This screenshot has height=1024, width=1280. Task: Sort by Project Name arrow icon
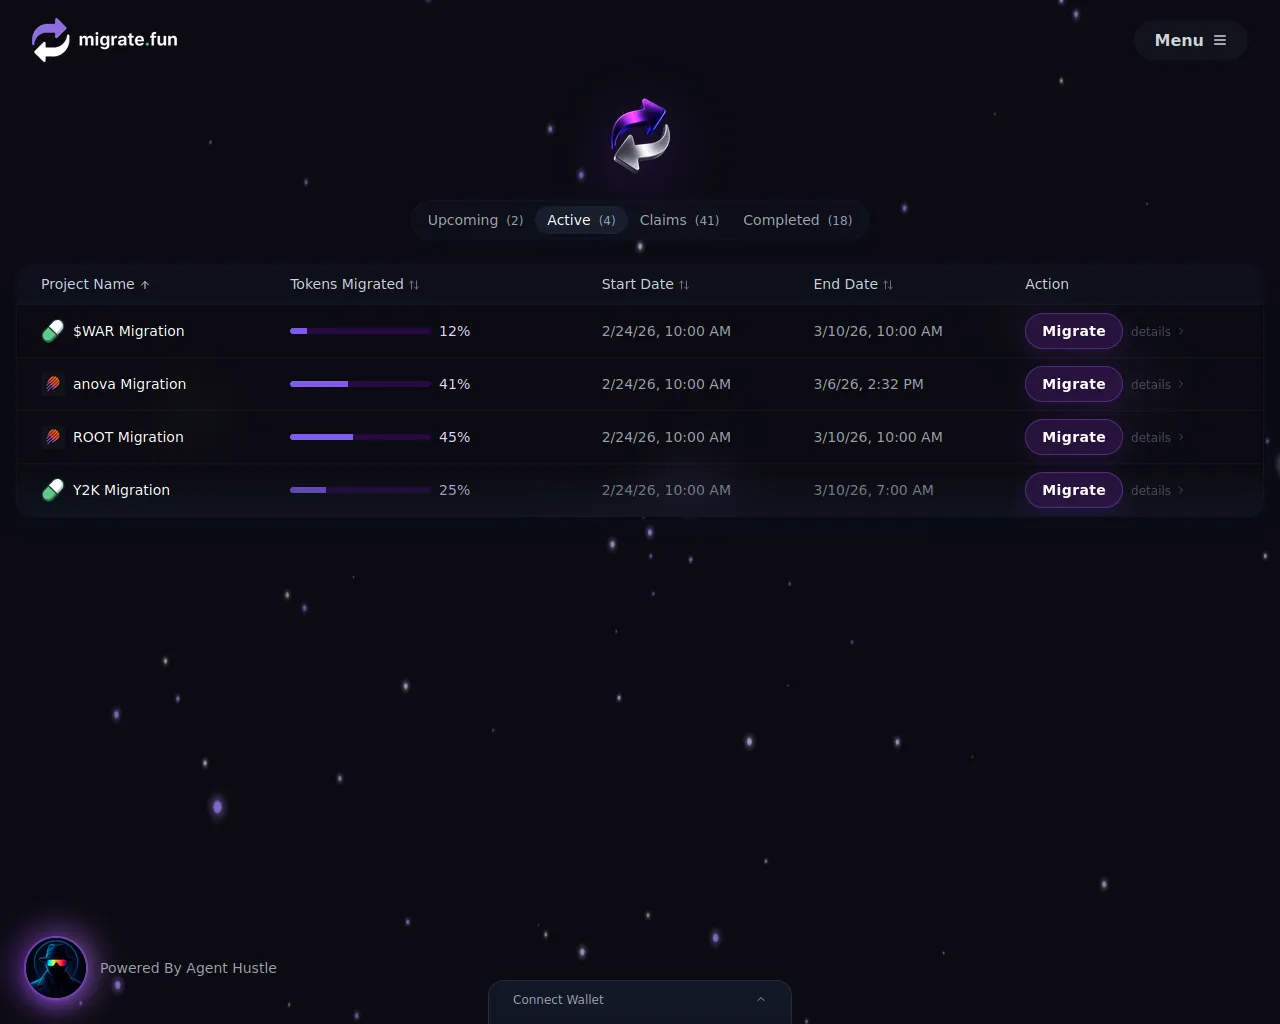click(x=145, y=285)
